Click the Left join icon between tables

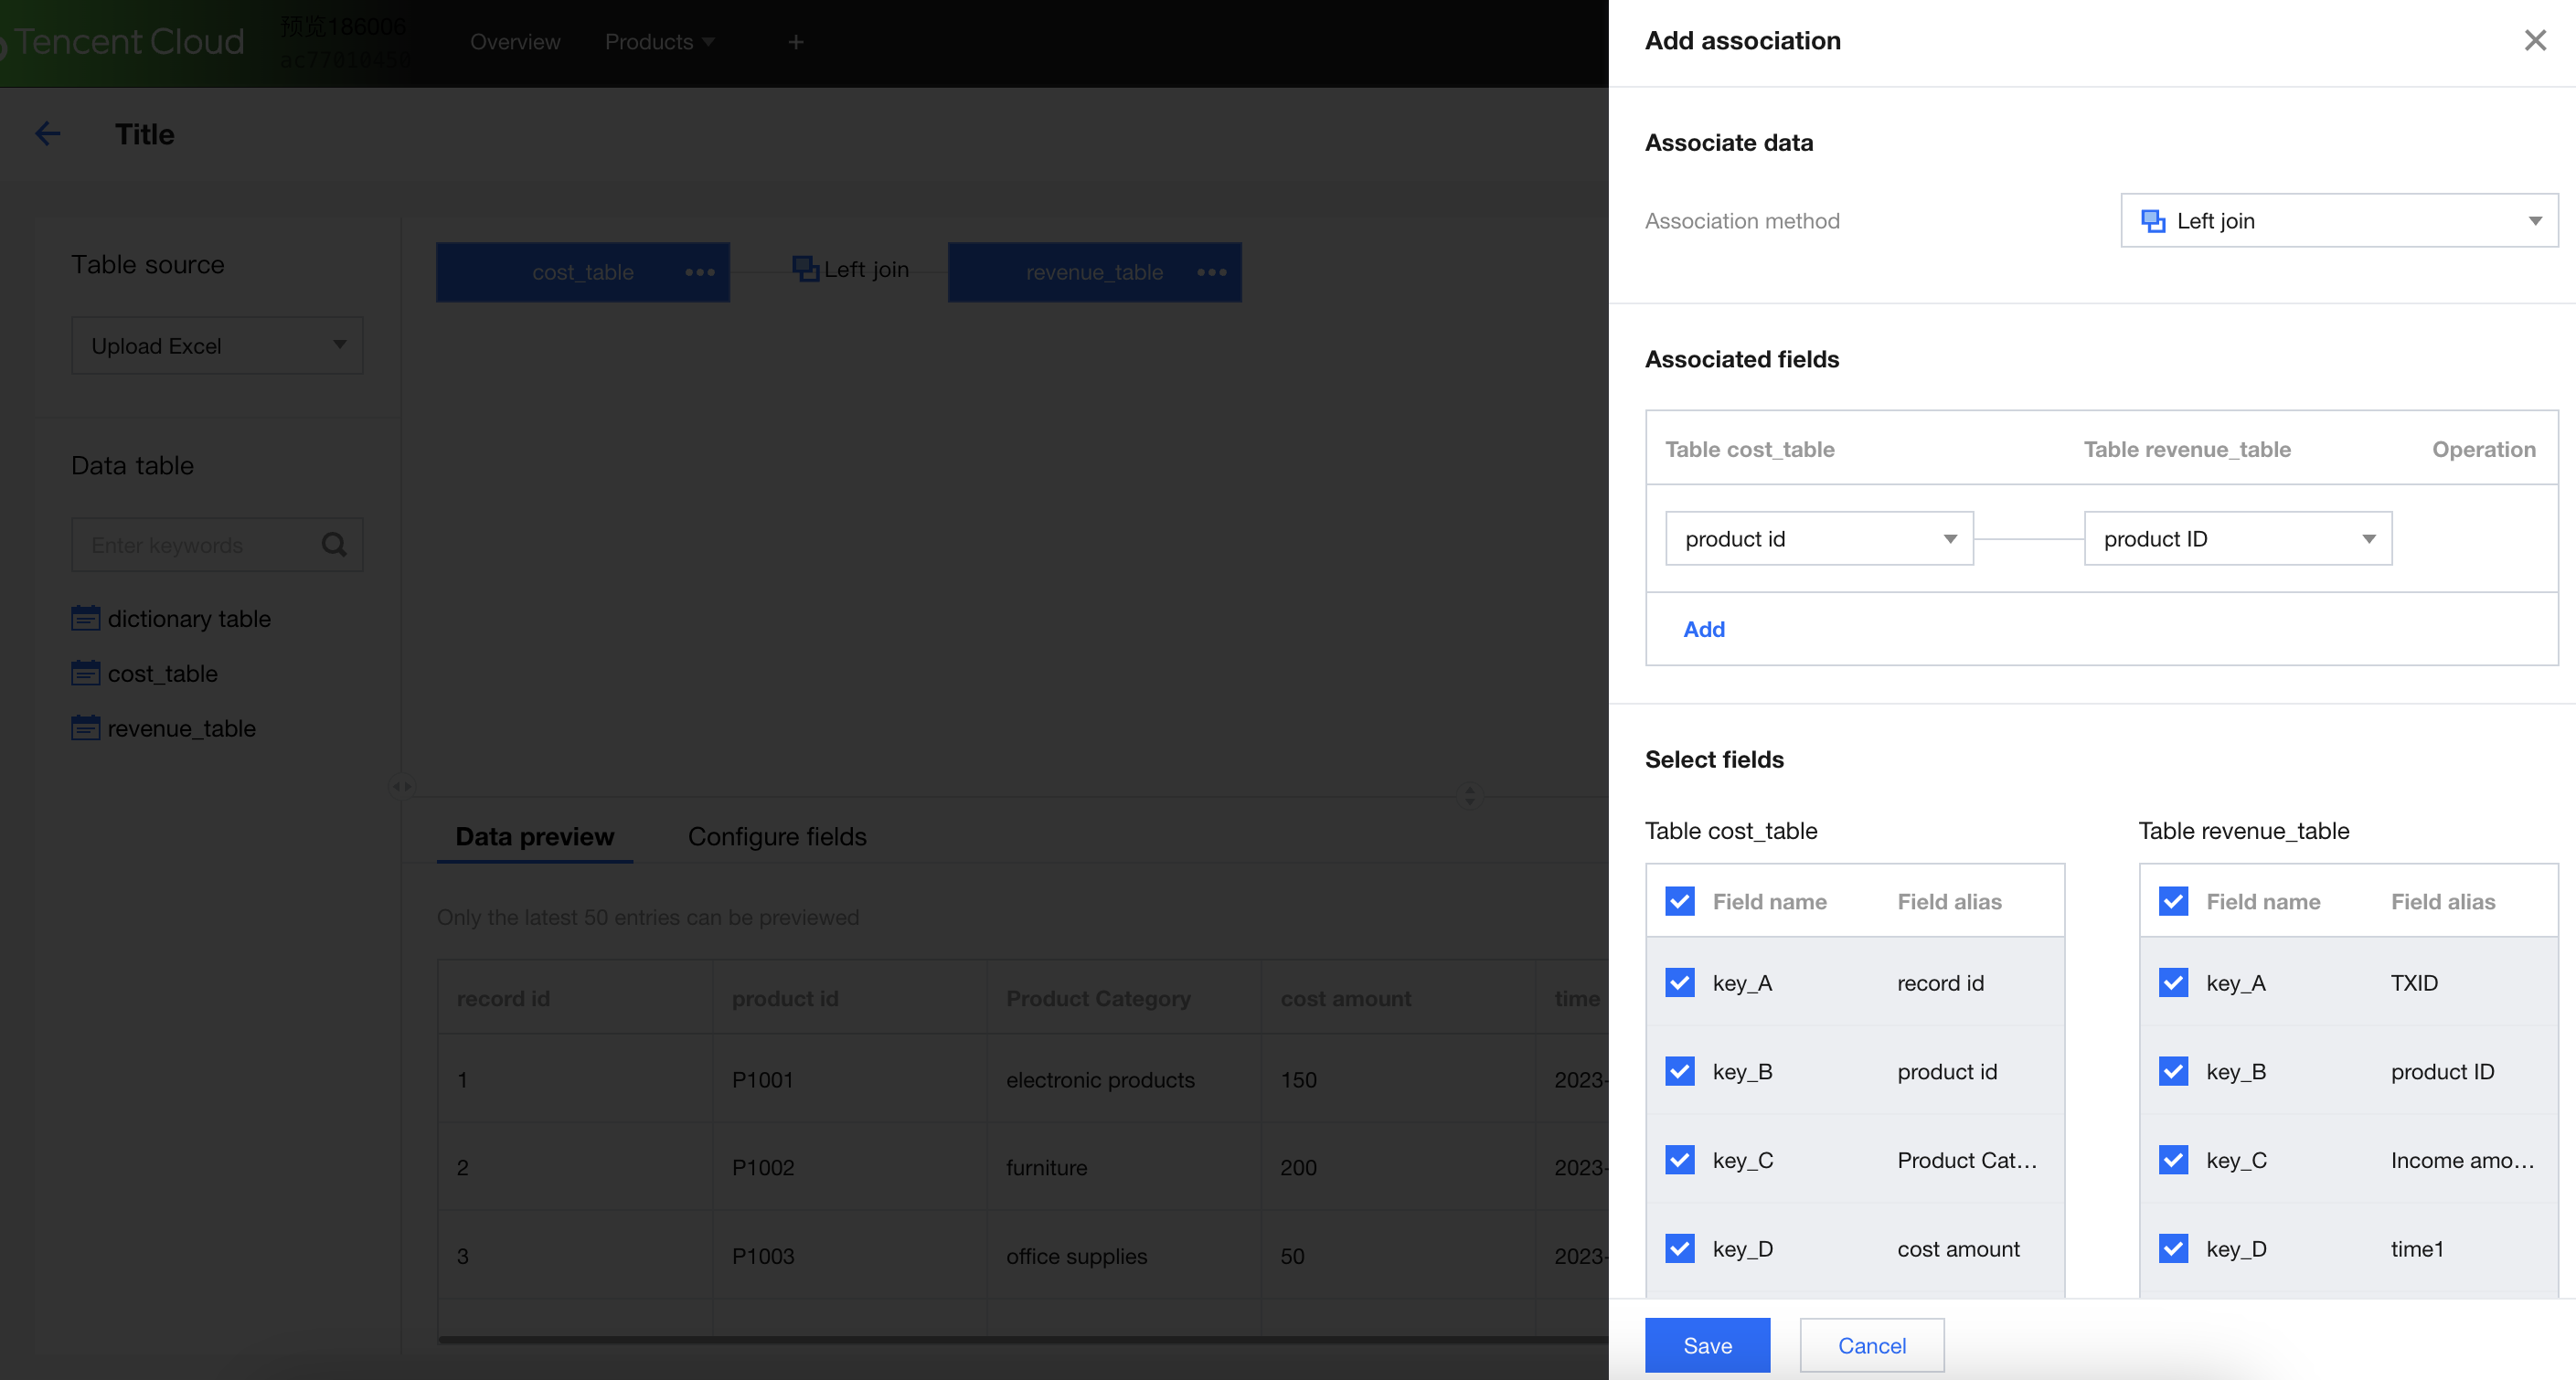click(x=804, y=269)
